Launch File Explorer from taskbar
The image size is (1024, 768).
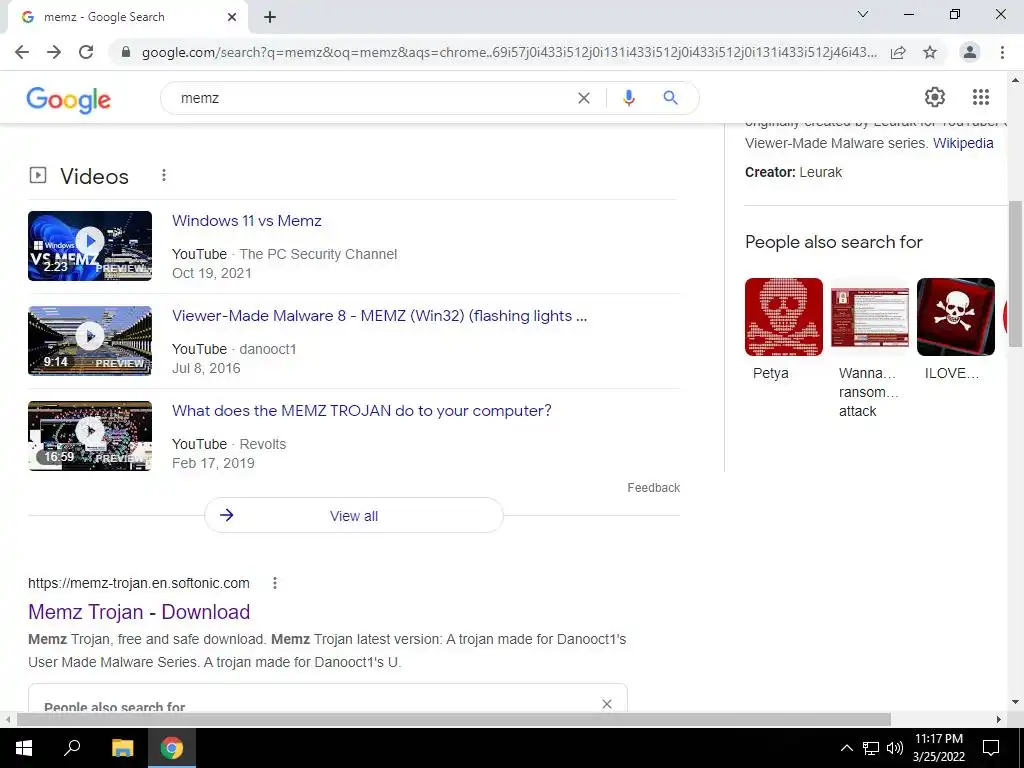click(x=122, y=748)
